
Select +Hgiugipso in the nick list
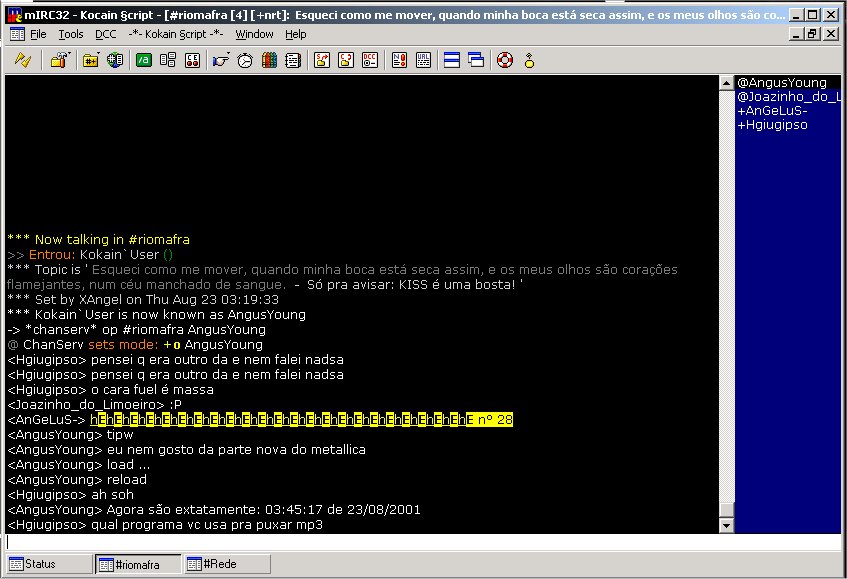click(772, 125)
